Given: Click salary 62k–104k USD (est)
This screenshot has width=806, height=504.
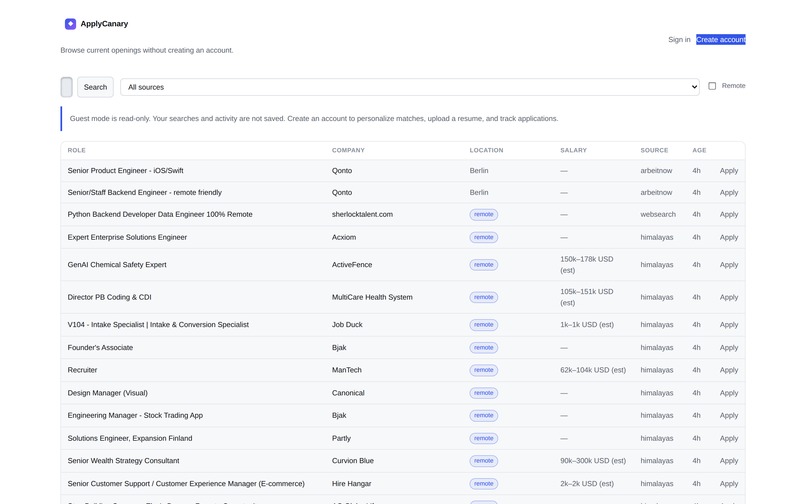Looking at the screenshot, I should pyautogui.click(x=593, y=370).
